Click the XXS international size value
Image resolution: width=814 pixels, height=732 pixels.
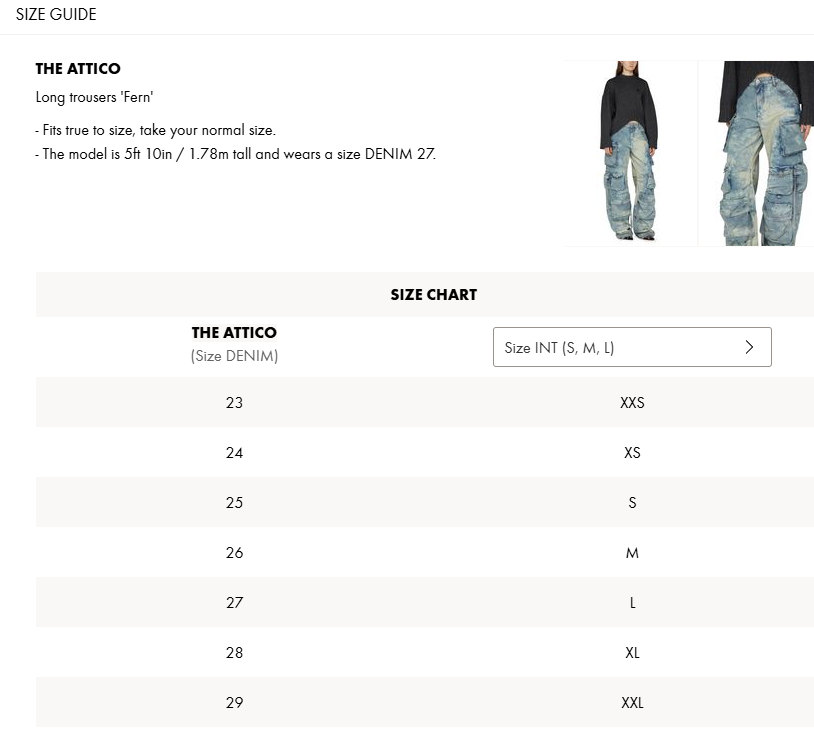[632, 403]
